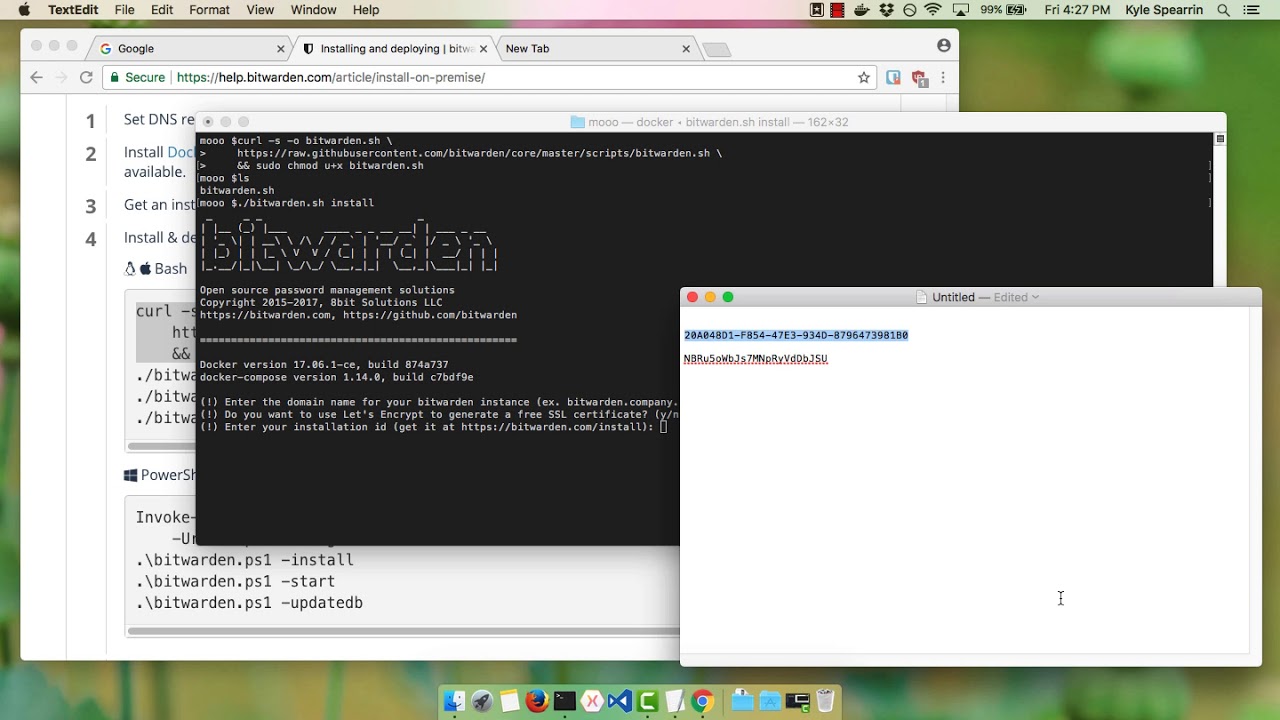Click the help.bitwarden.com address bar
Viewport: 1280px width, 720px height.
490,77
